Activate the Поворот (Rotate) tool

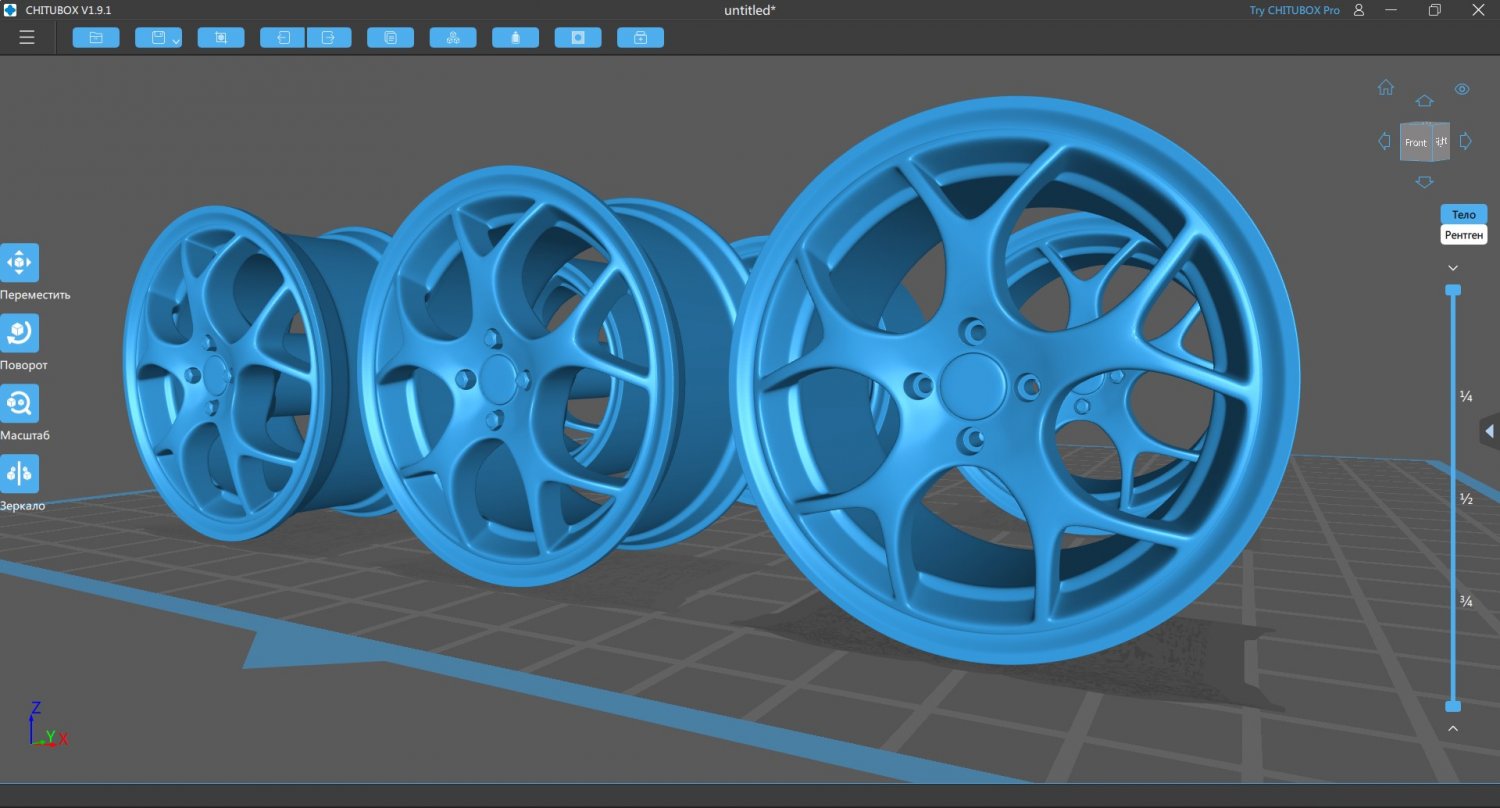(x=22, y=334)
